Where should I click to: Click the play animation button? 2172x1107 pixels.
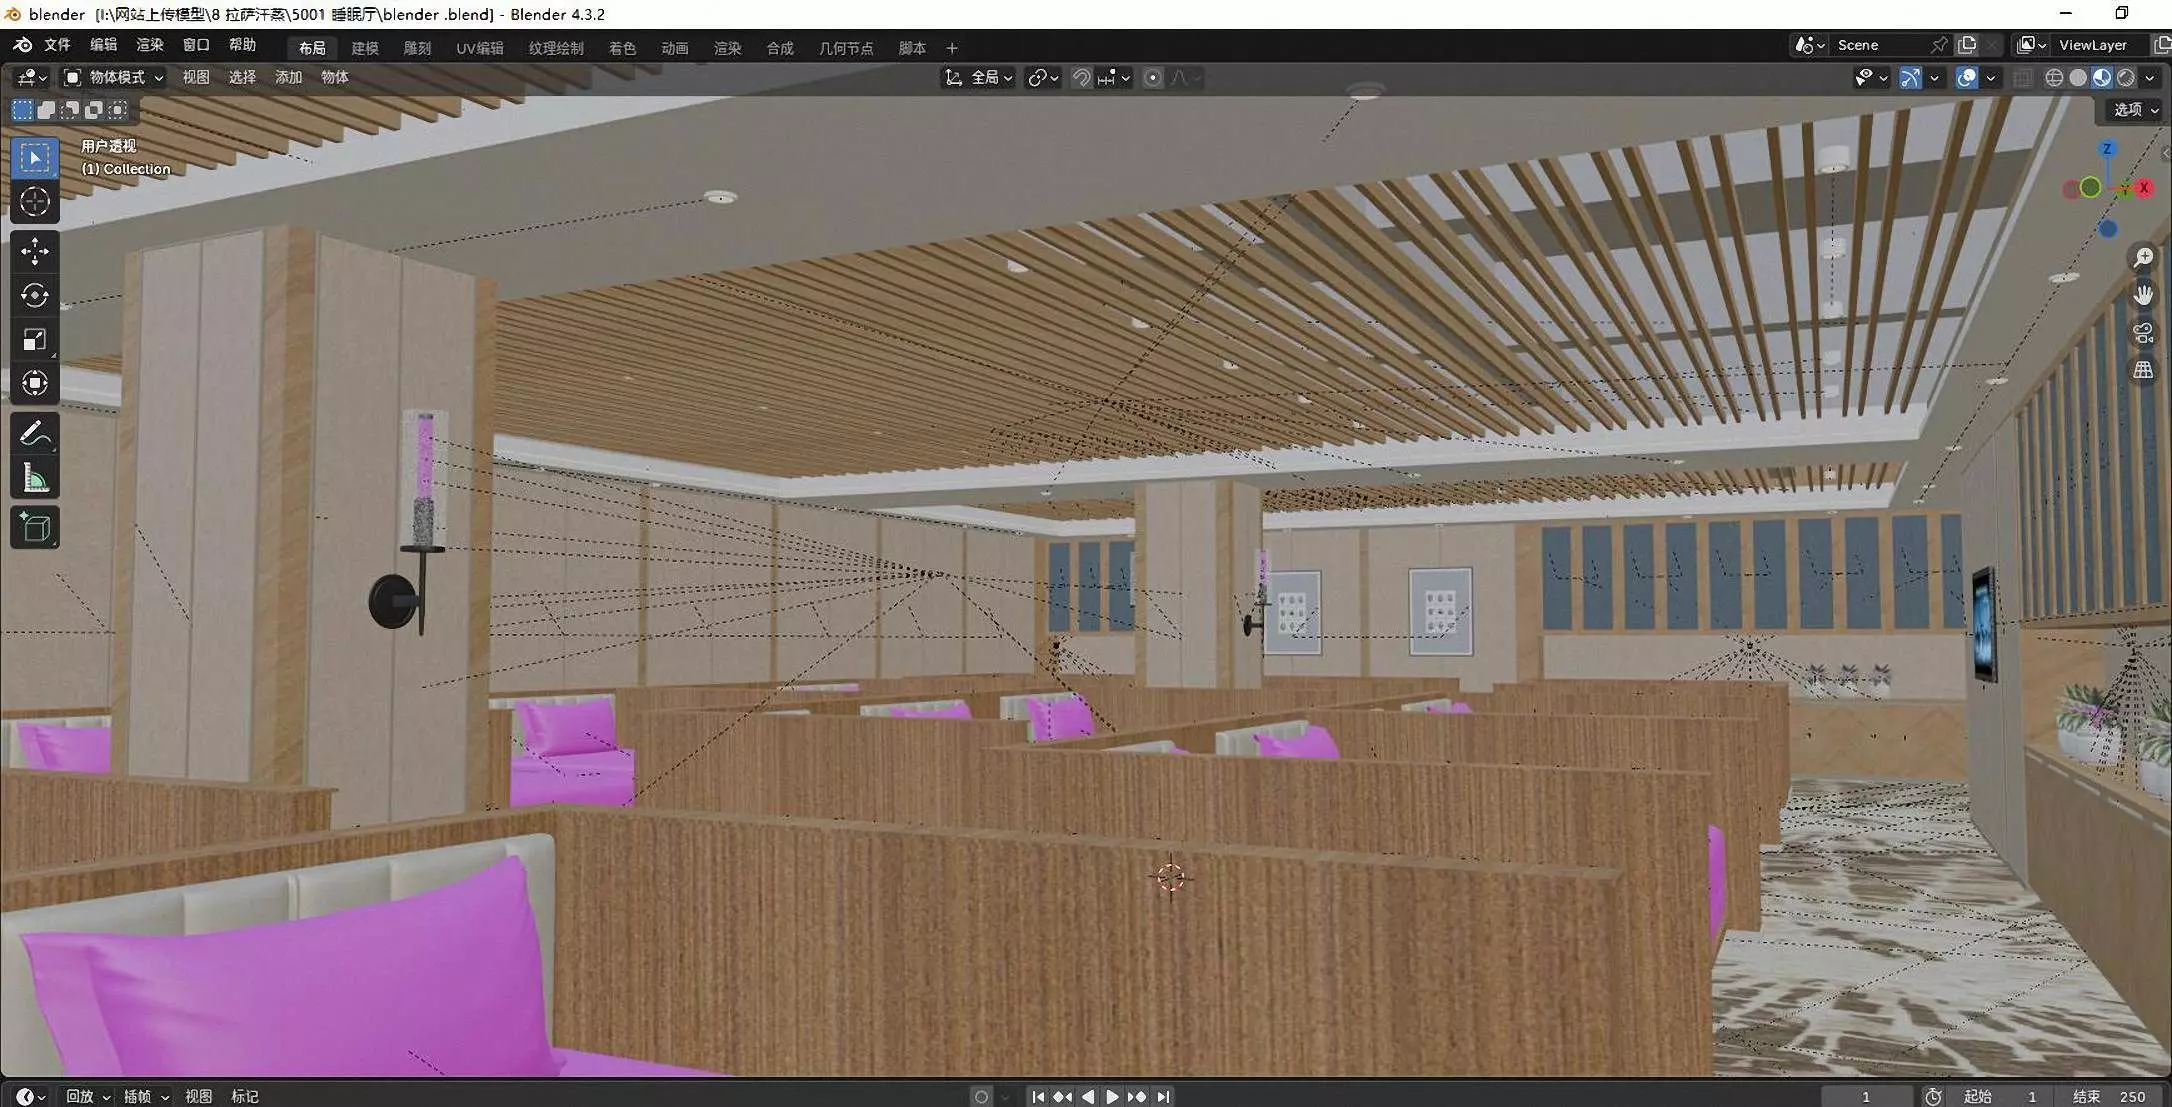click(1112, 1097)
